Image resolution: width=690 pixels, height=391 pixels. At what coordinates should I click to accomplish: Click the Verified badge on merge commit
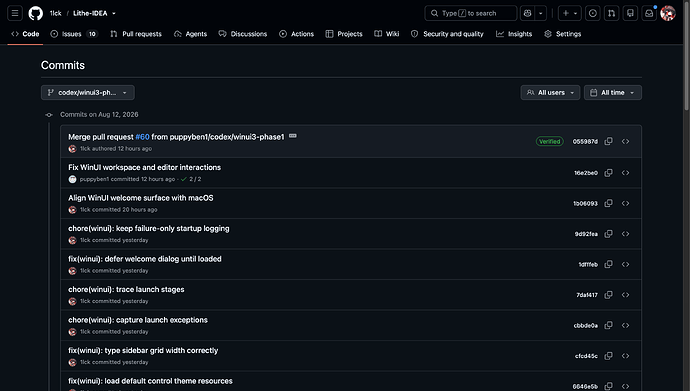click(550, 141)
